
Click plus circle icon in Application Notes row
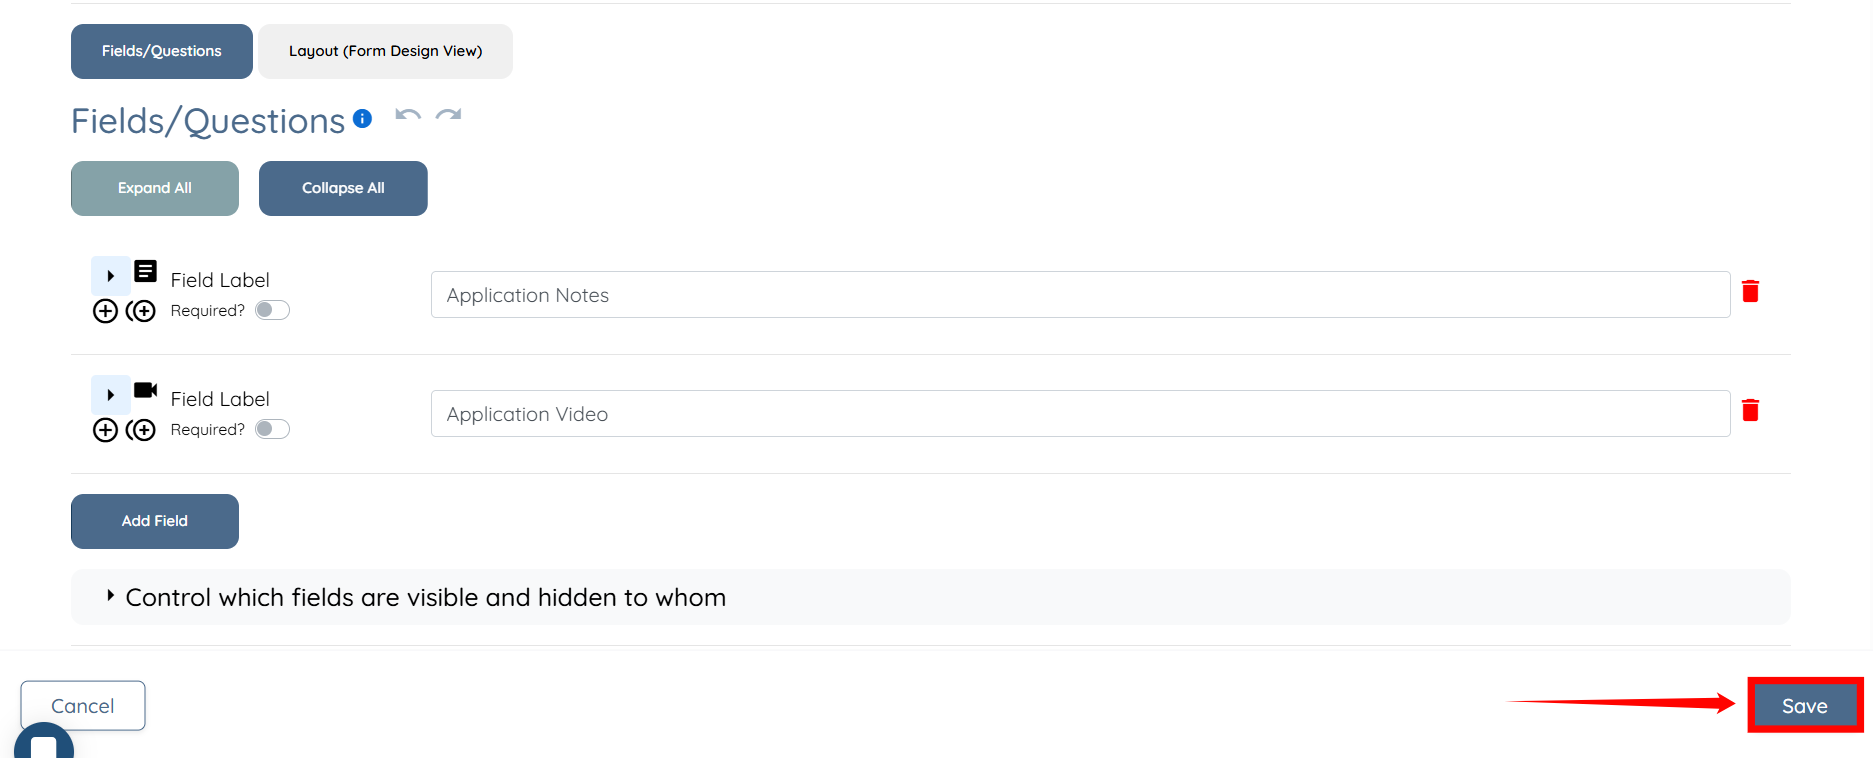click(x=105, y=311)
